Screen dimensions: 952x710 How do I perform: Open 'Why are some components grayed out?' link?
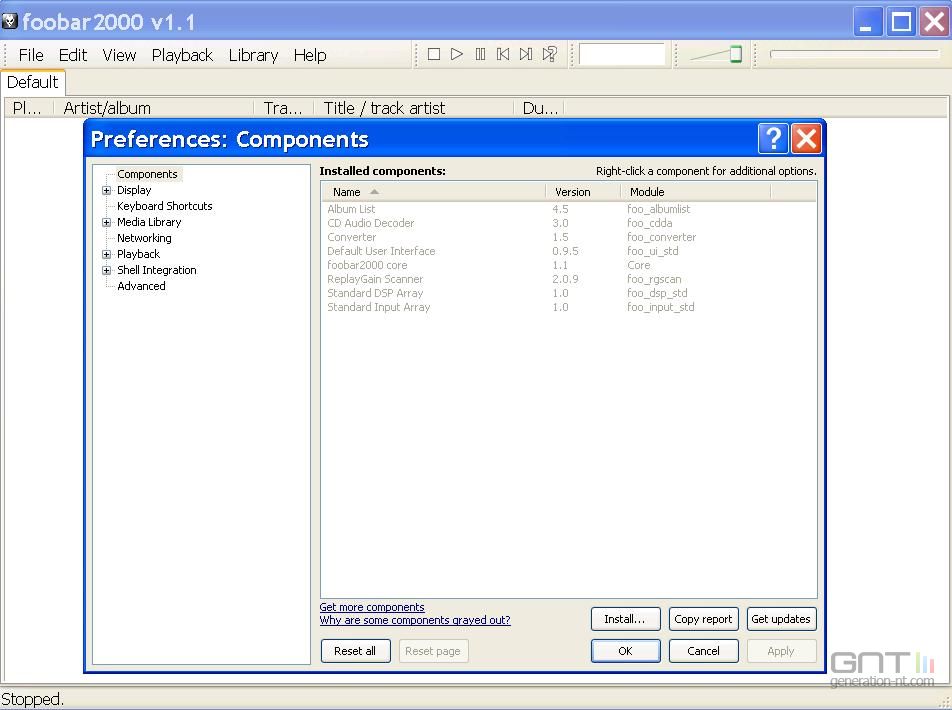pos(415,620)
